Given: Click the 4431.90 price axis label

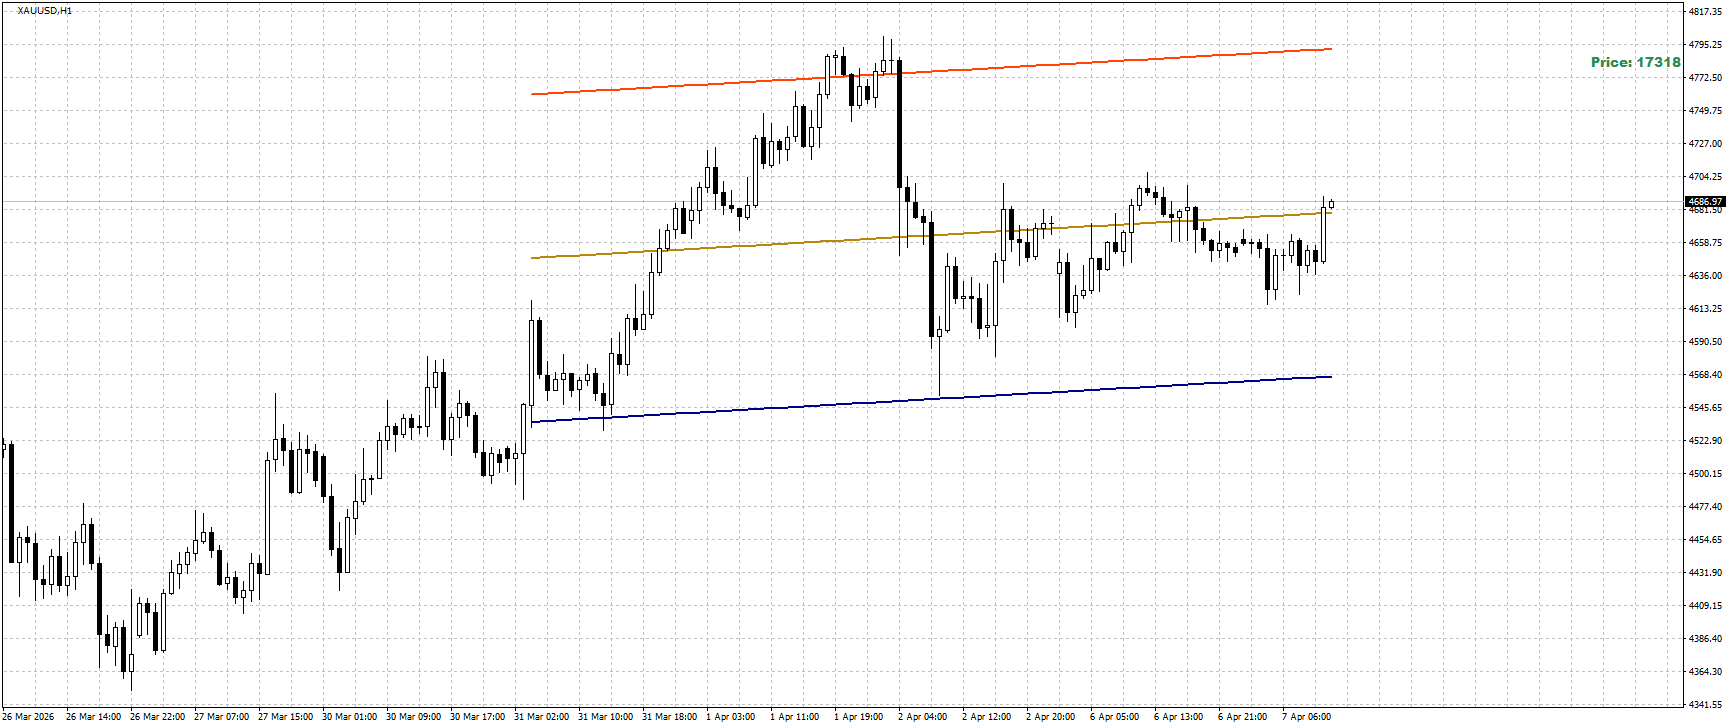Looking at the screenshot, I should pyautogui.click(x=1705, y=573).
